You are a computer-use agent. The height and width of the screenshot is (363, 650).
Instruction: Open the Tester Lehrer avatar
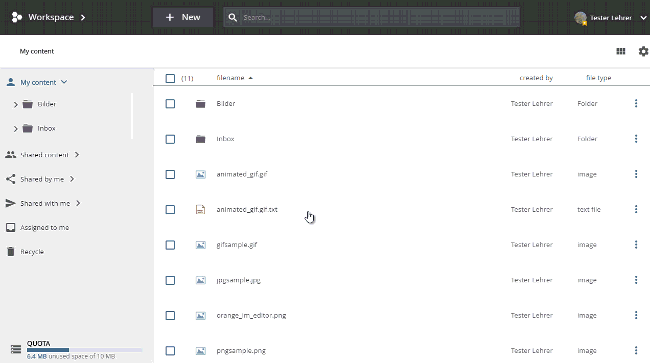click(x=580, y=18)
